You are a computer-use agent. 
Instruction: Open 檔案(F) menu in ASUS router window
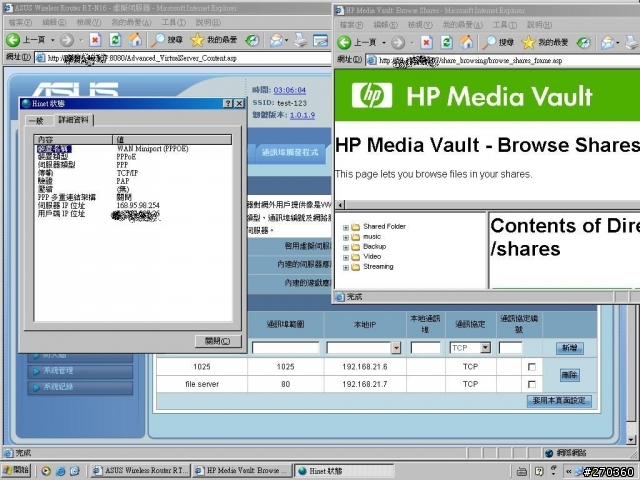(20, 22)
